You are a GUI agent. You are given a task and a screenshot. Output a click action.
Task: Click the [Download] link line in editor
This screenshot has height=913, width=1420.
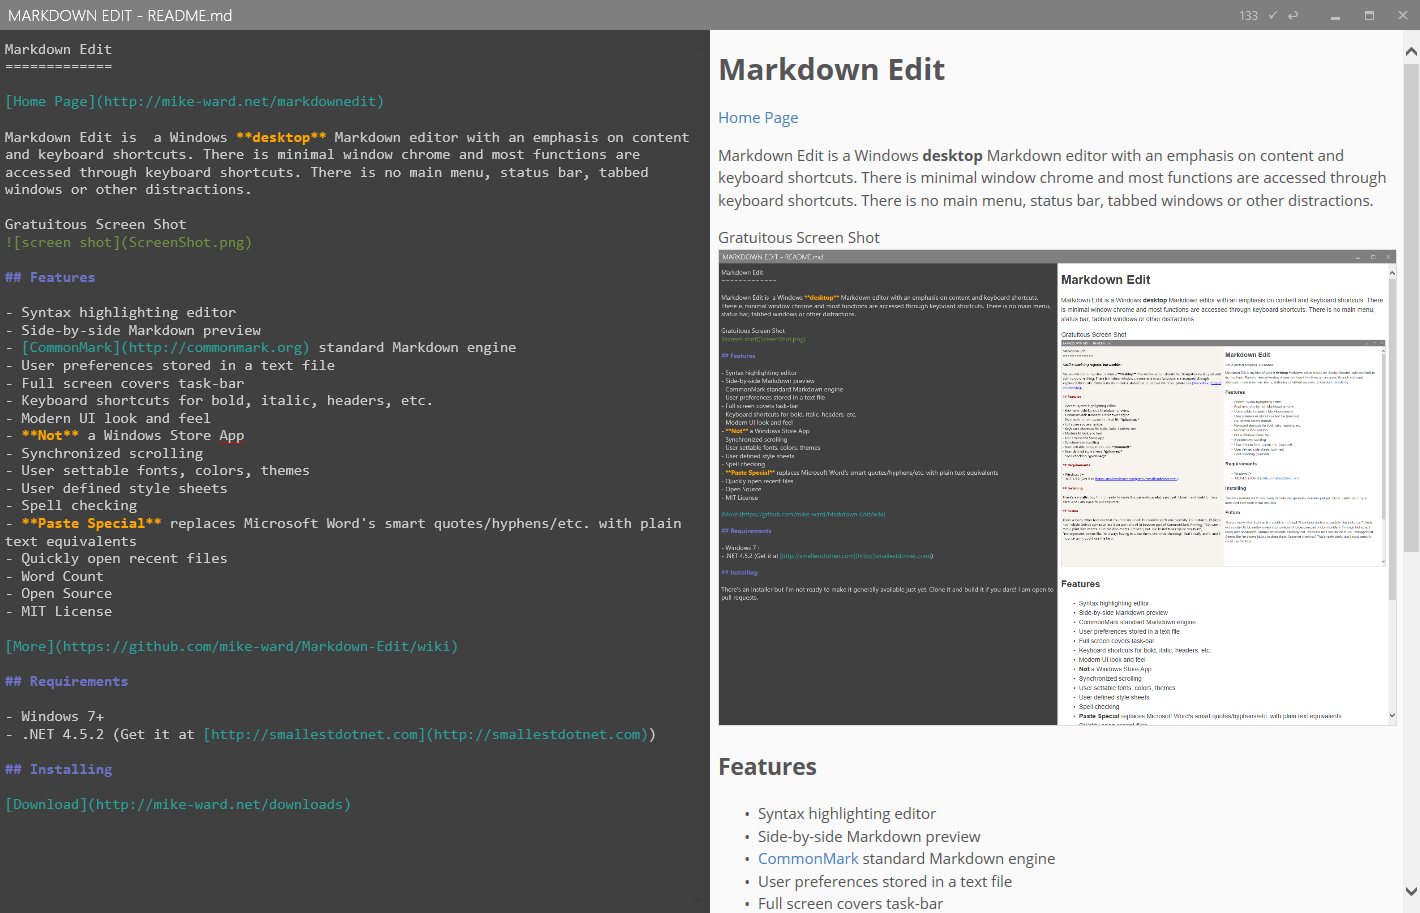(x=178, y=805)
